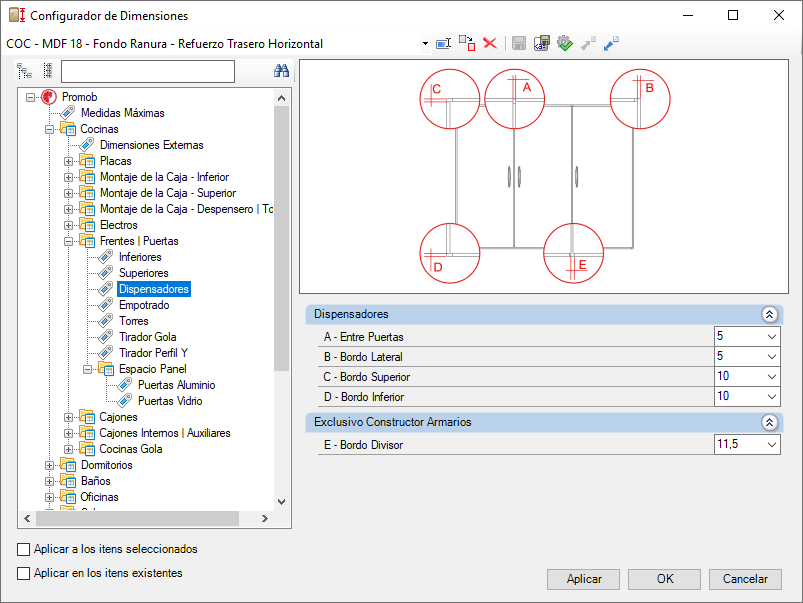Image resolution: width=803 pixels, height=603 pixels.
Task: Click the tree search input field
Action: [x=148, y=71]
